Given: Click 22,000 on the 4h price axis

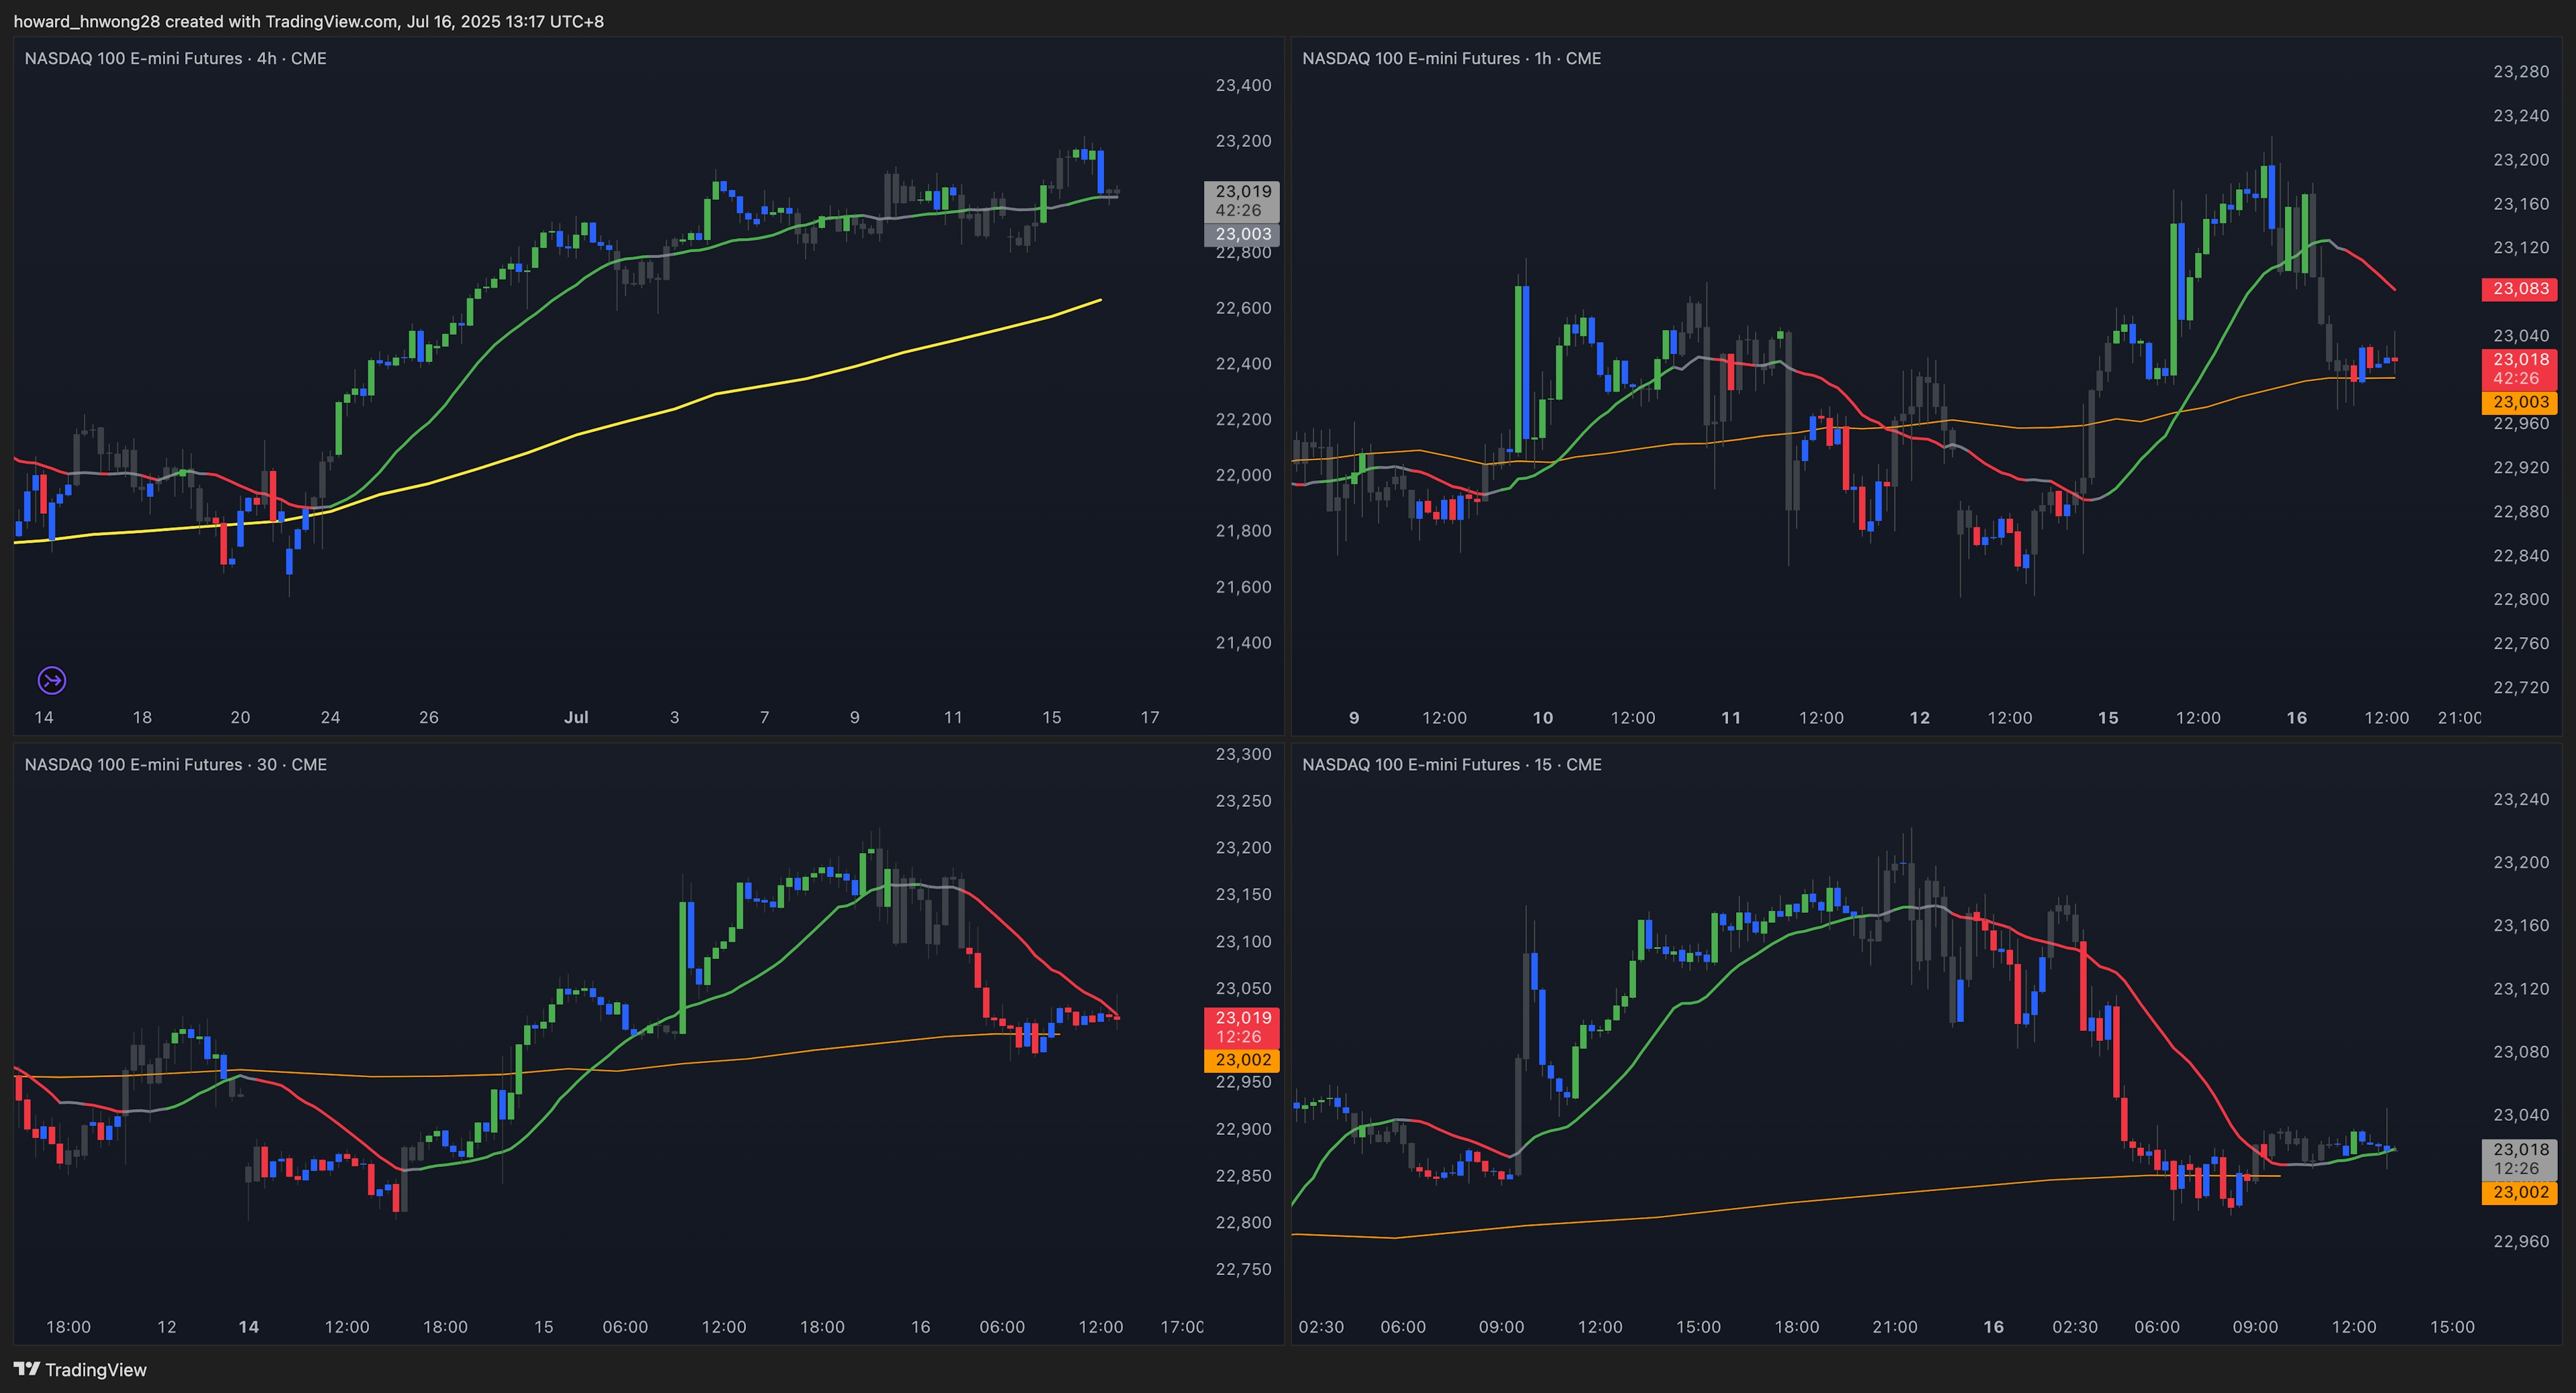Looking at the screenshot, I should point(1243,475).
